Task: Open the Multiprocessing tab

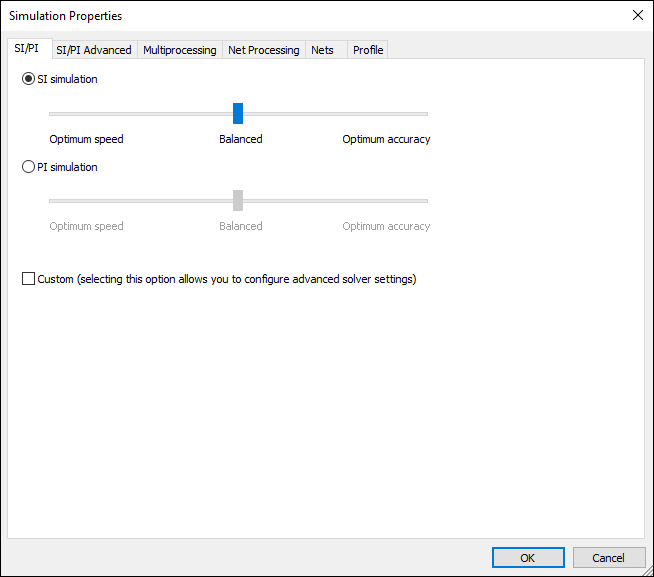Action: (x=180, y=50)
